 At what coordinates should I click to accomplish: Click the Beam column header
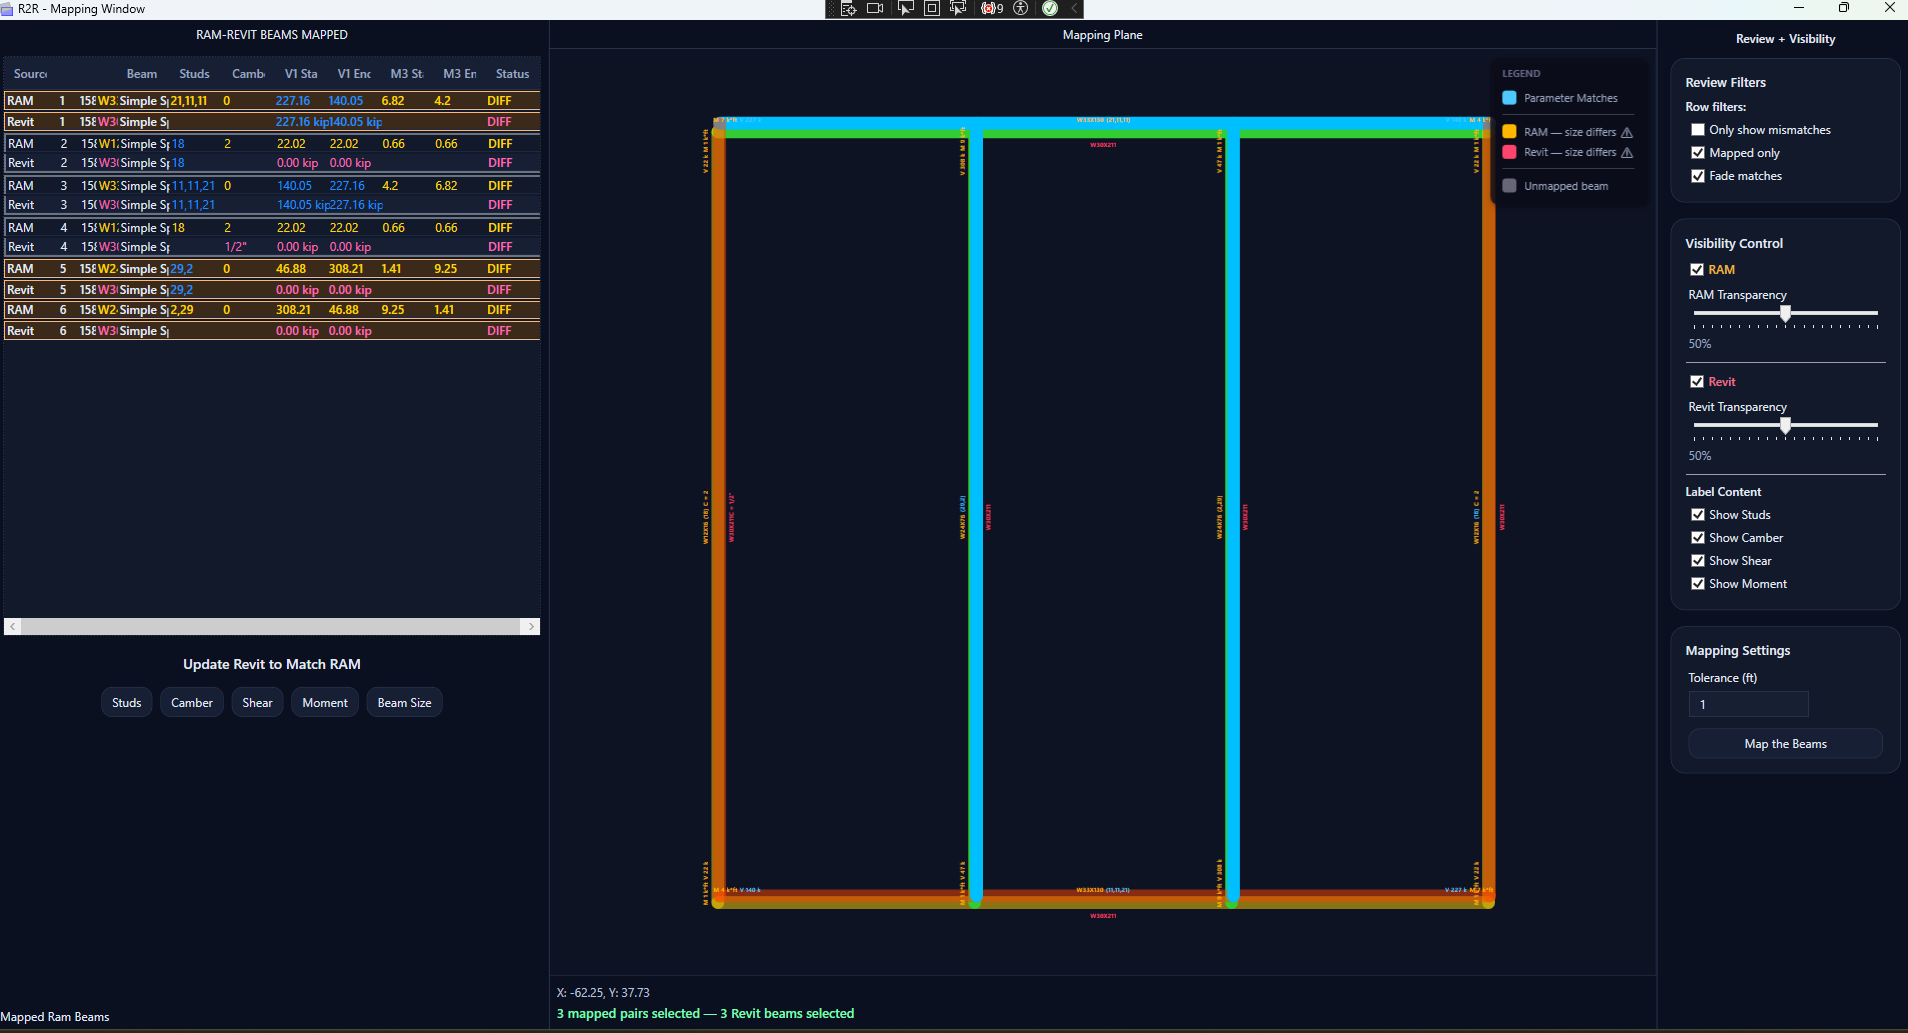click(x=142, y=74)
